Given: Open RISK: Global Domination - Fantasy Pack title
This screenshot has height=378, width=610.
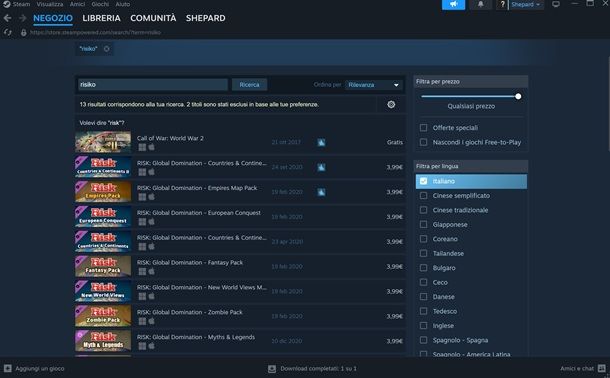Looking at the screenshot, I should (190, 262).
